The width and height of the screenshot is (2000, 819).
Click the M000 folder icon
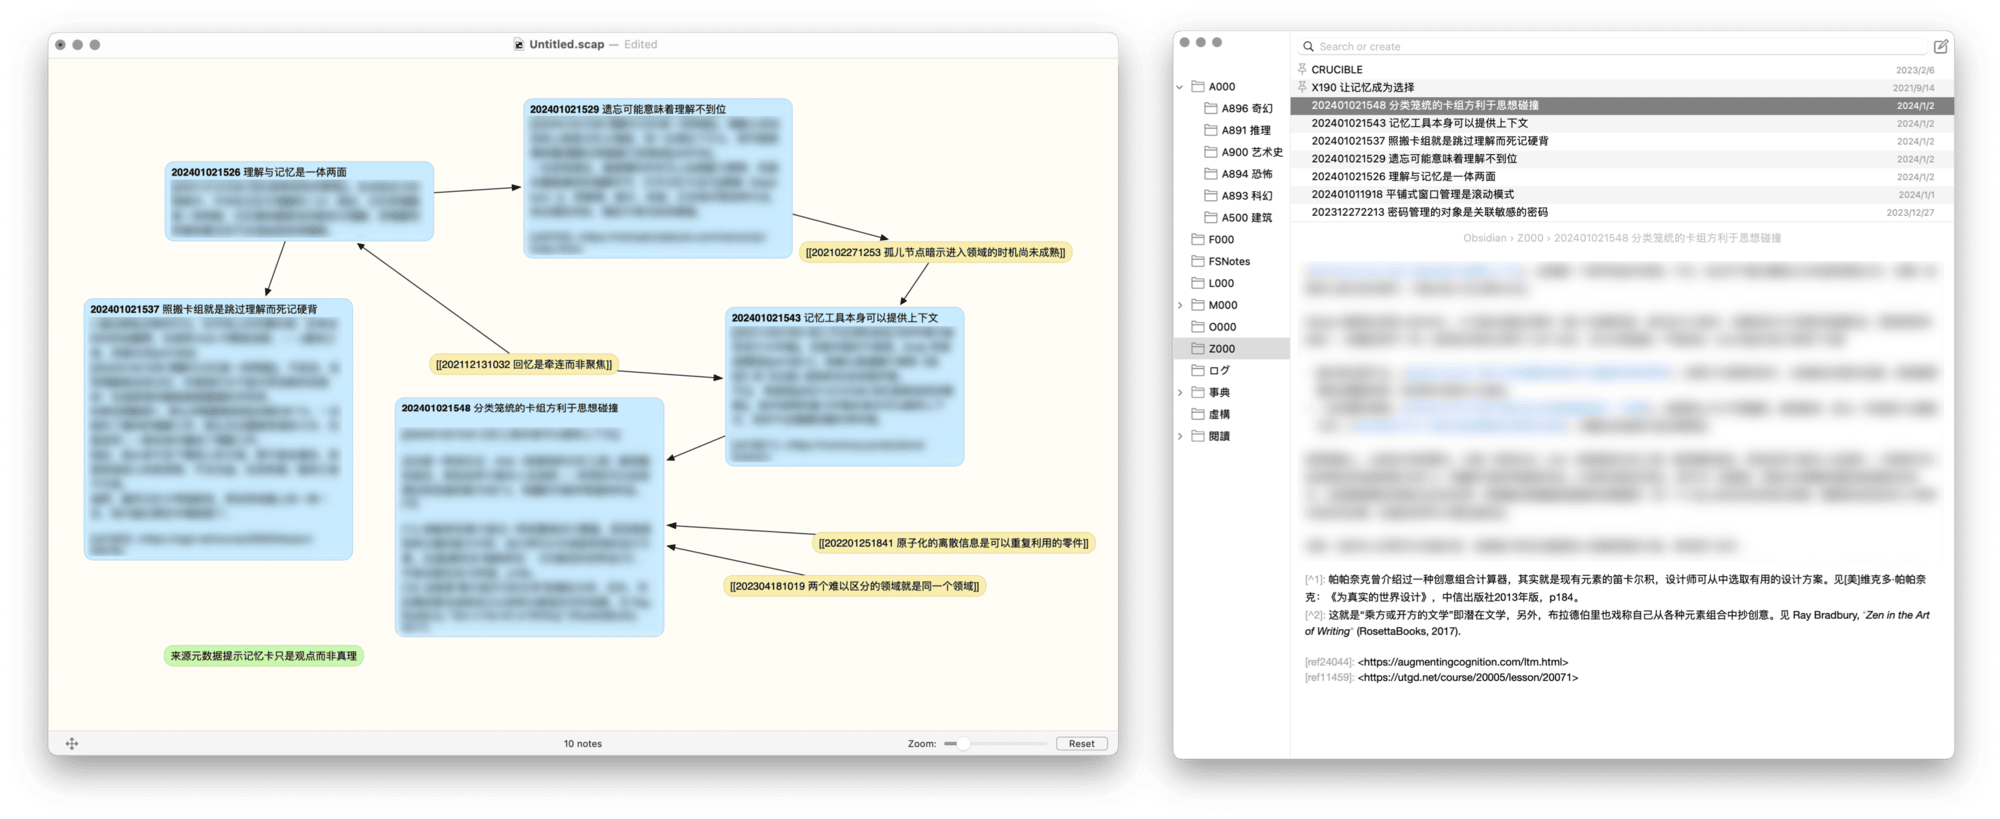[1198, 305]
